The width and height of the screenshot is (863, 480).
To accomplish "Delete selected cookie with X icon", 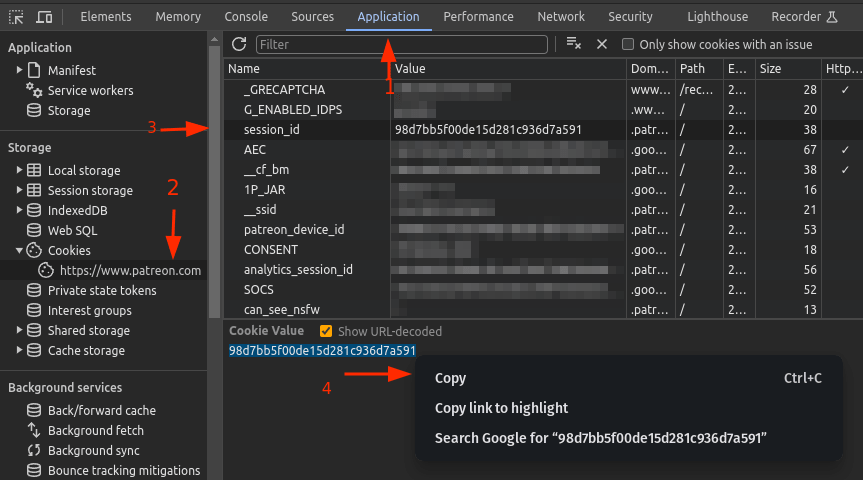I will (602, 44).
